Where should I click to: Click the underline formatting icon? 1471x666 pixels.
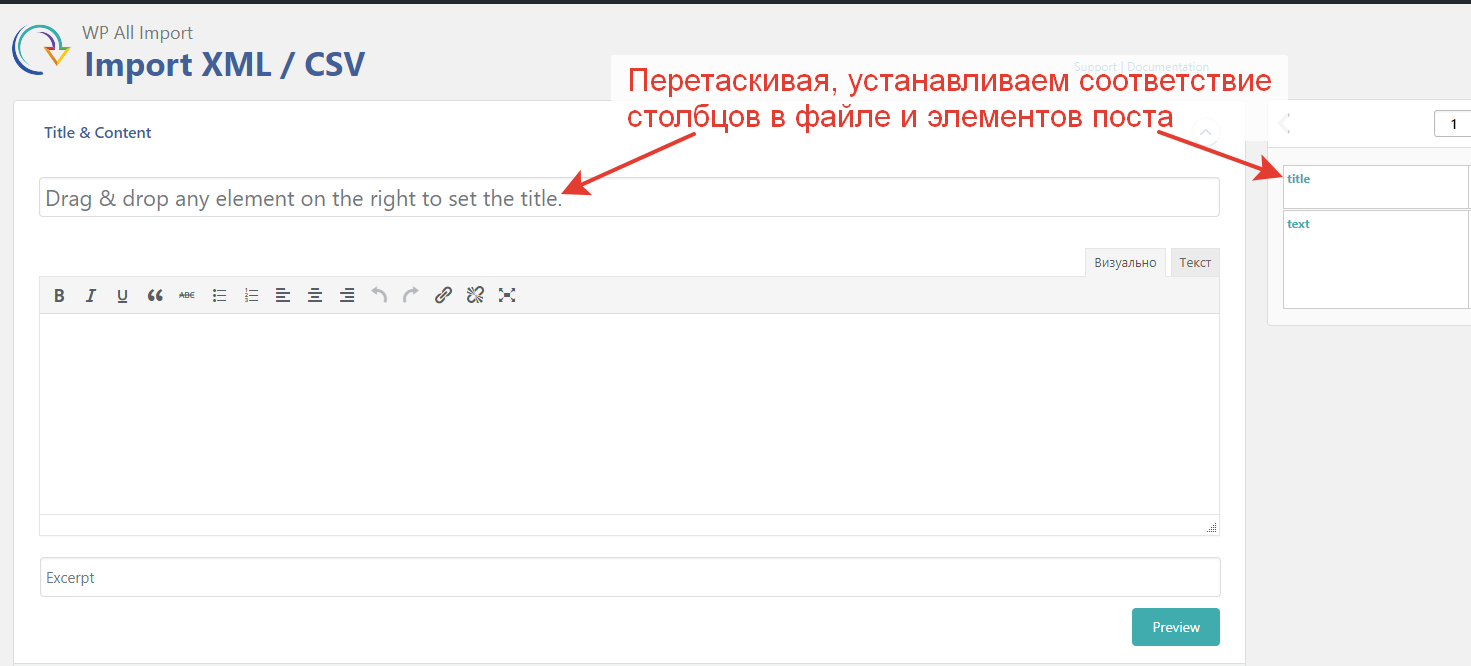[122, 295]
